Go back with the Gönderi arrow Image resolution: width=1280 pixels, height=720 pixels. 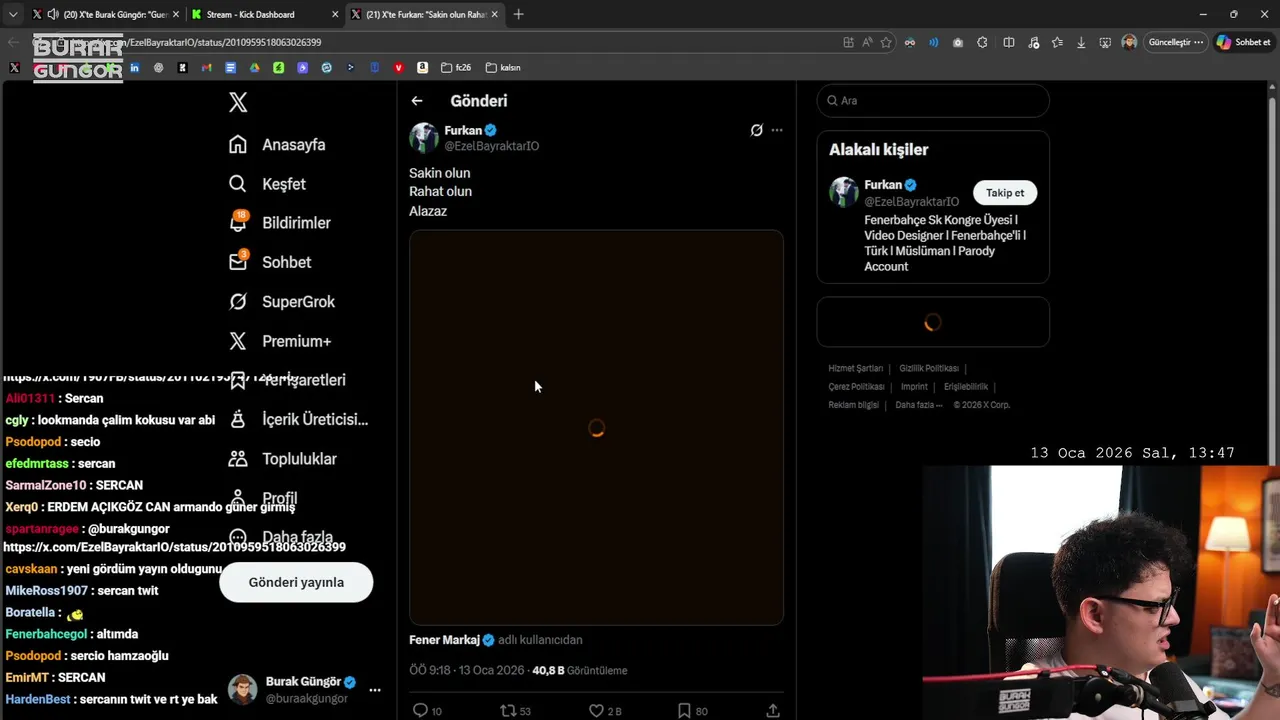tap(417, 101)
